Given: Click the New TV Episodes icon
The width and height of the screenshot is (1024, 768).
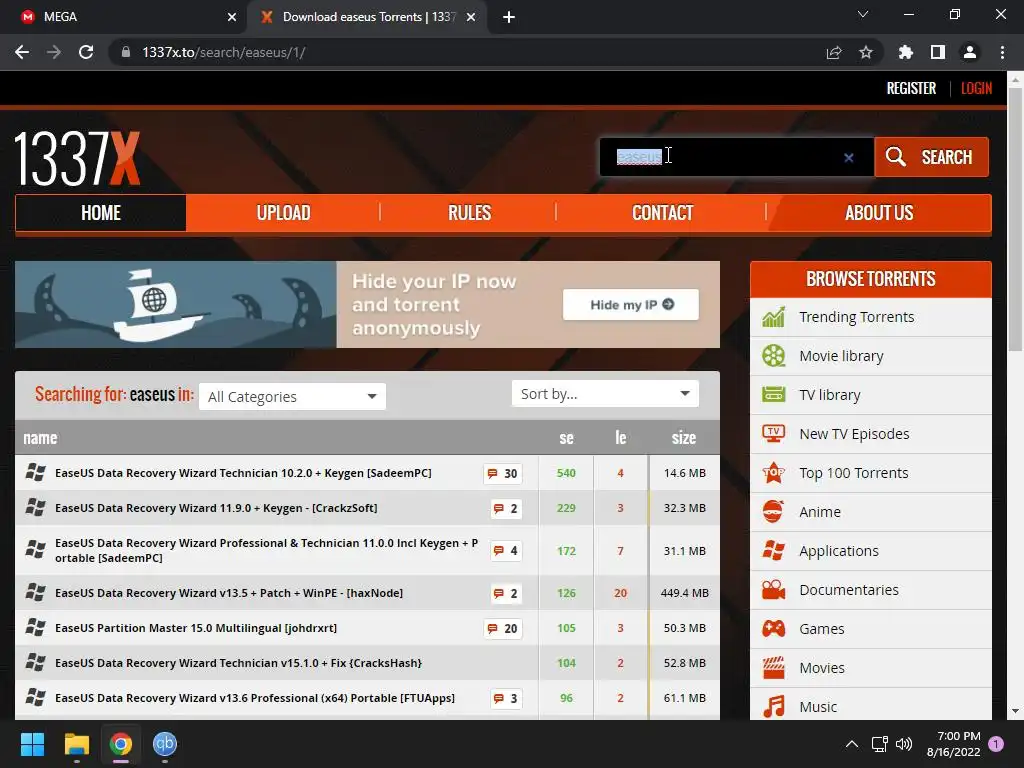Looking at the screenshot, I should (773, 434).
